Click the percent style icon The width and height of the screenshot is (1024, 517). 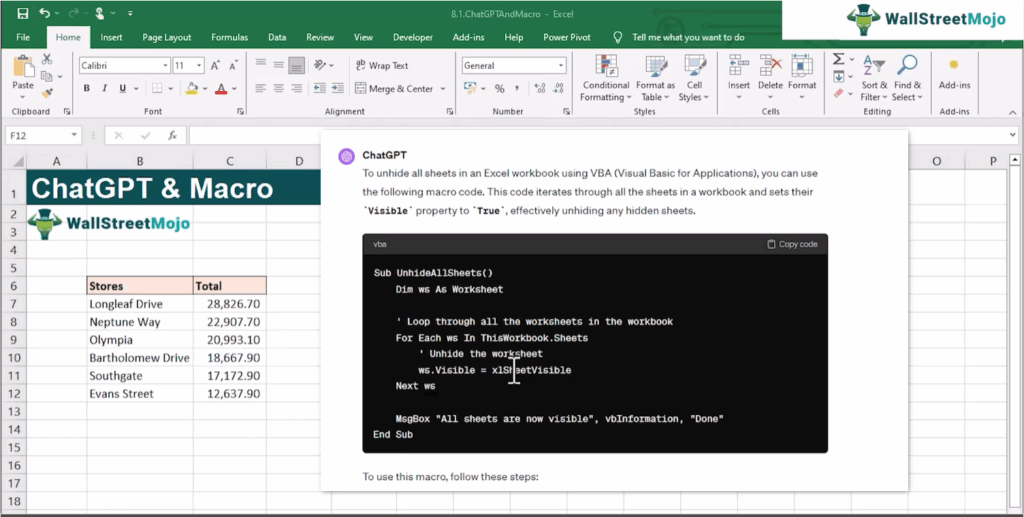[500, 88]
